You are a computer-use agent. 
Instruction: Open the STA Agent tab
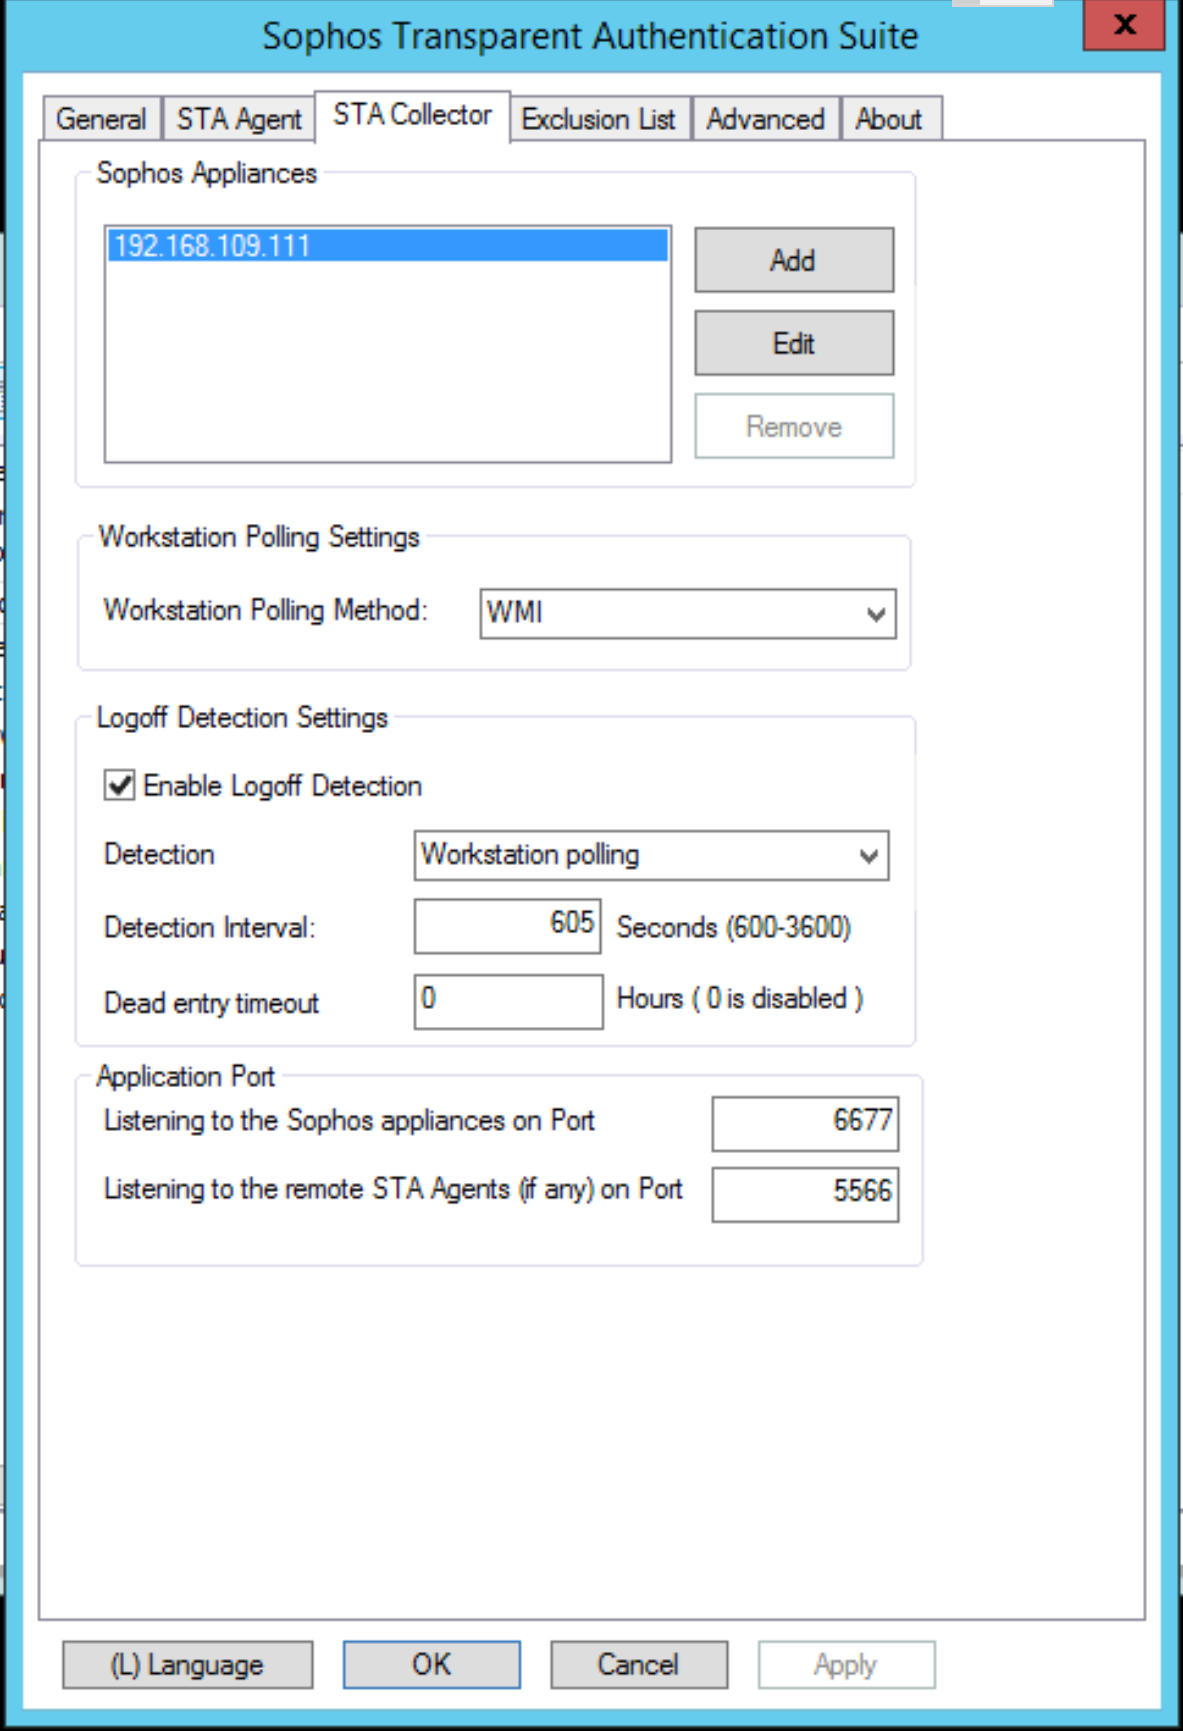(239, 119)
